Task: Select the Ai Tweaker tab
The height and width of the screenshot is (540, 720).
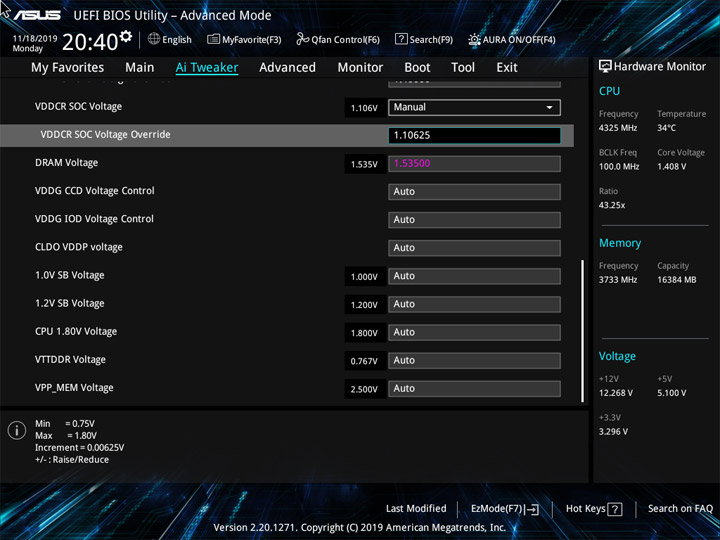Action: (x=207, y=68)
